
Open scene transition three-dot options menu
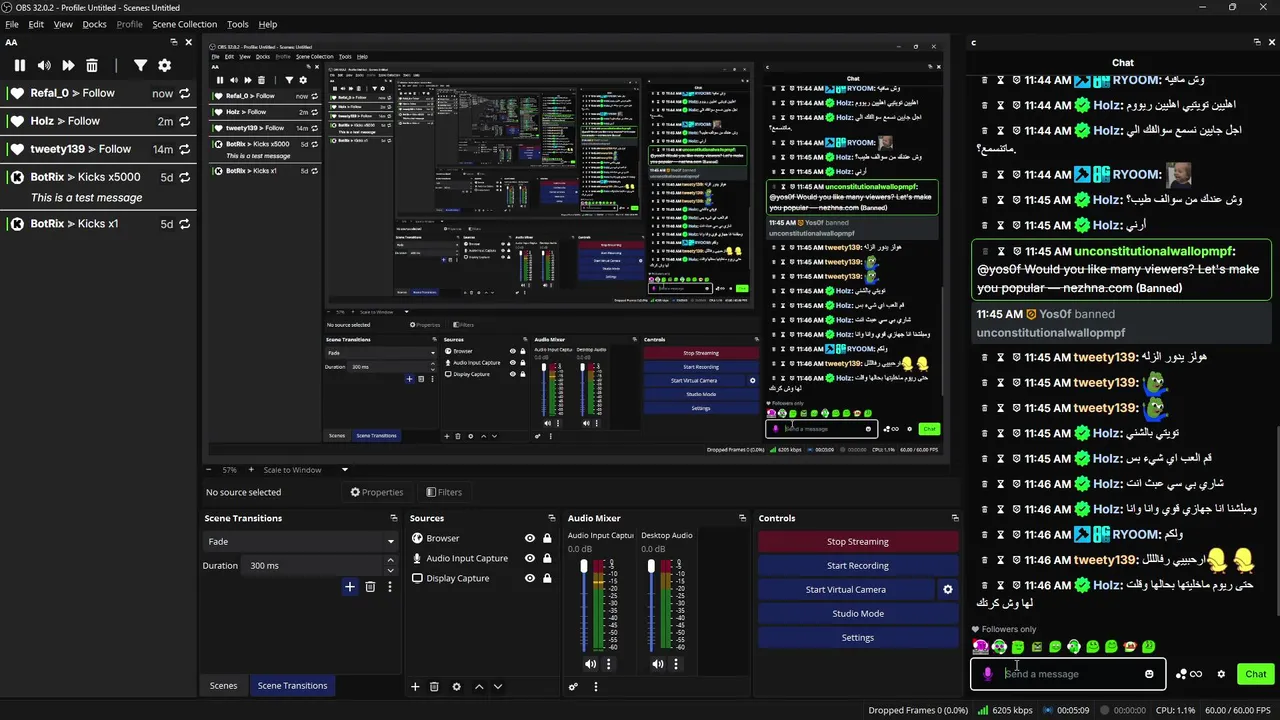[x=390, y=587]
